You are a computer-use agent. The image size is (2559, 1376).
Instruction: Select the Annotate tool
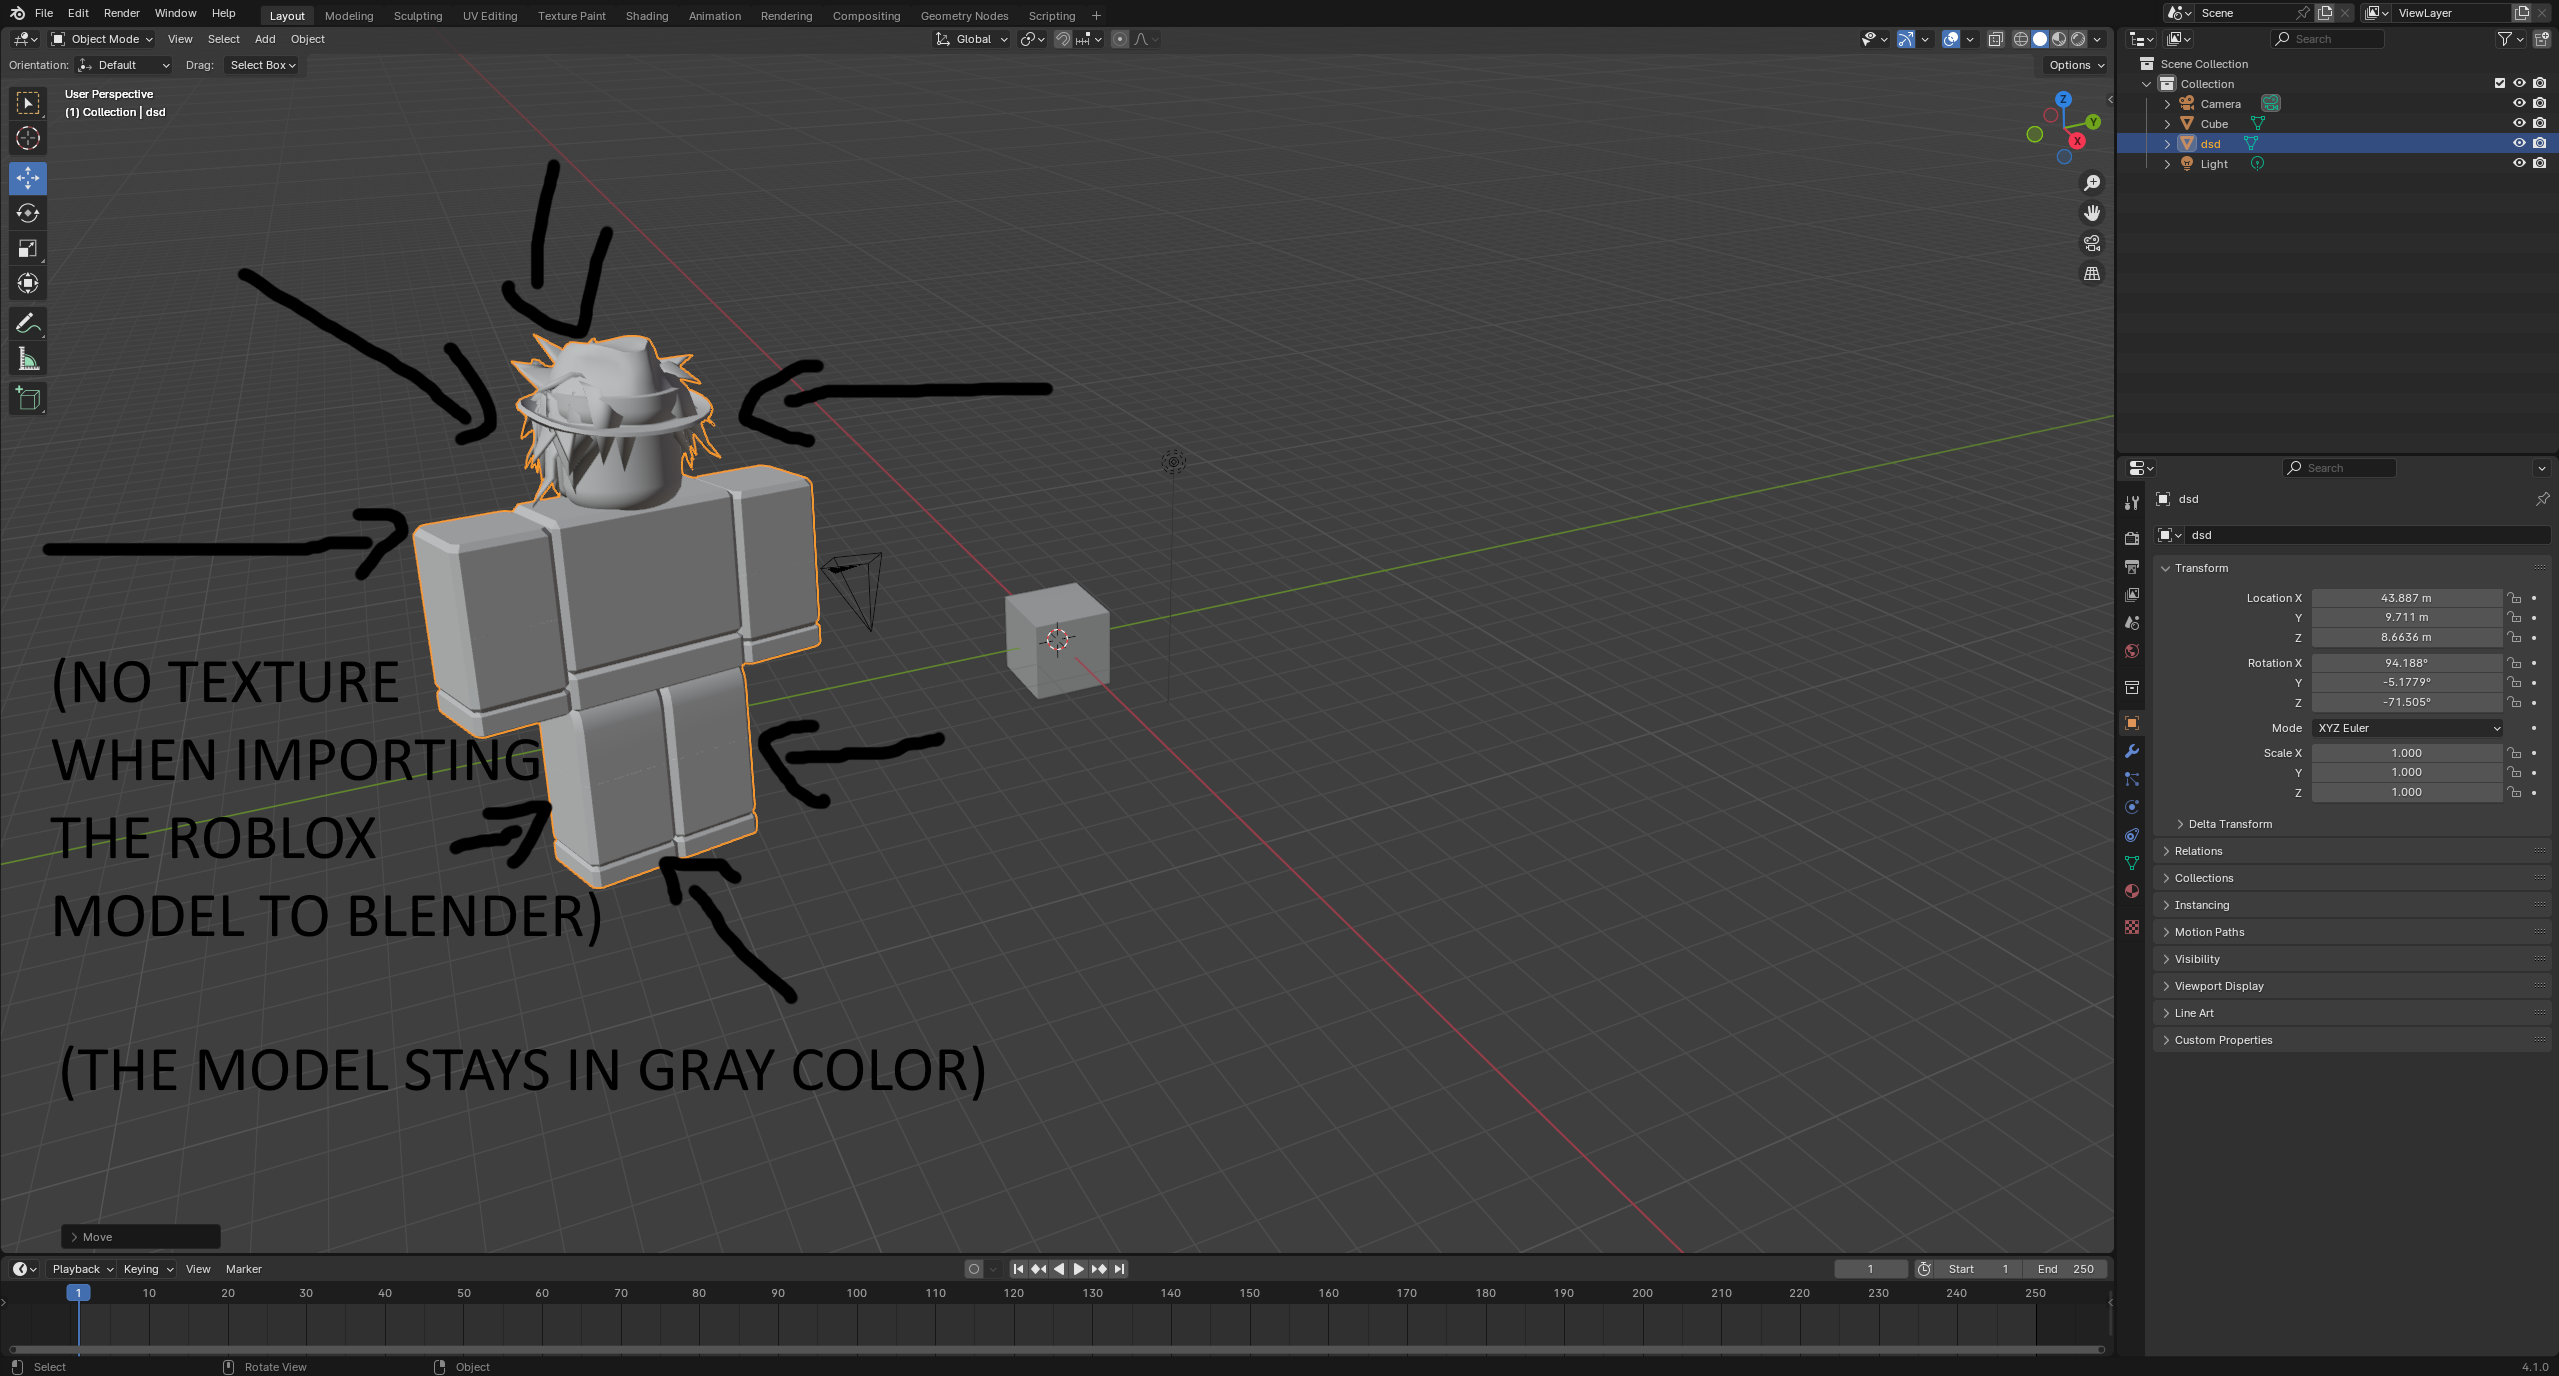click(x=28, y=323)
